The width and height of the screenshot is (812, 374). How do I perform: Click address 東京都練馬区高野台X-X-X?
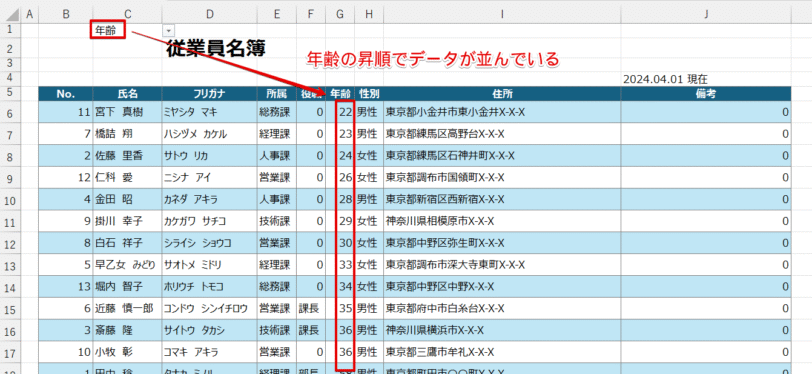pyautogui.click(x=502, y=134)
